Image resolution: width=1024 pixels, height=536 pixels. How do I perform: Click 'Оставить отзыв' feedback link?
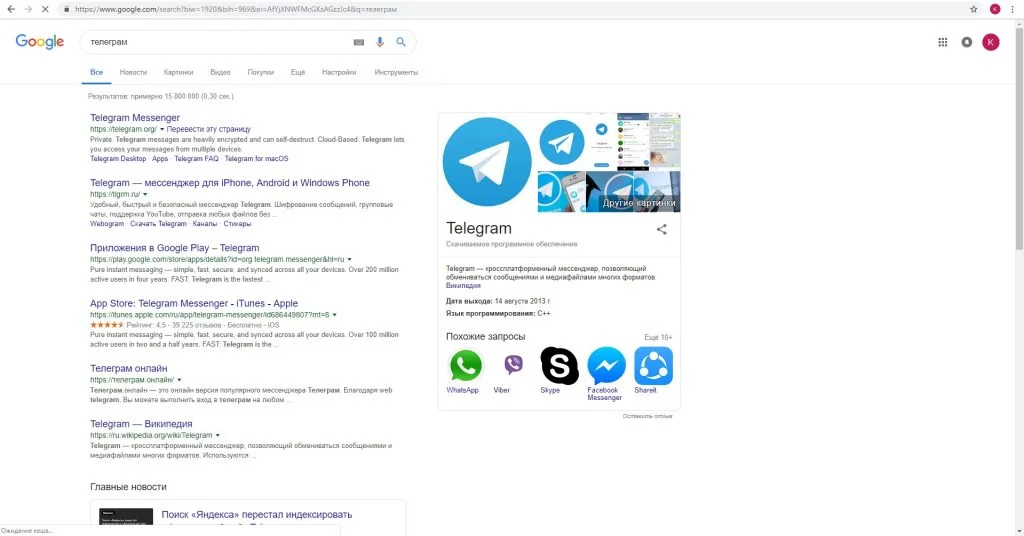click(x=647, y=416)
